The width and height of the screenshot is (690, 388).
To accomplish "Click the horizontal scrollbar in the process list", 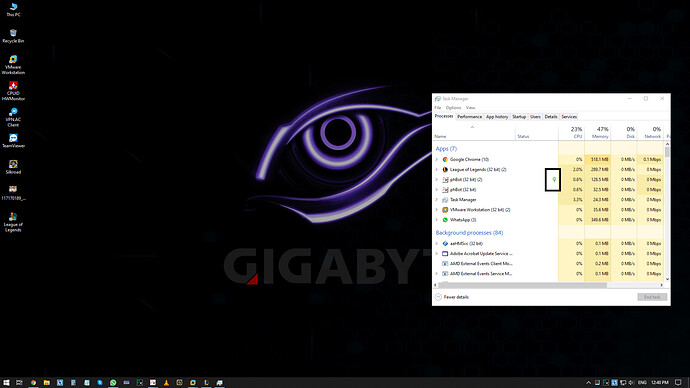I will tap(522, 285).
